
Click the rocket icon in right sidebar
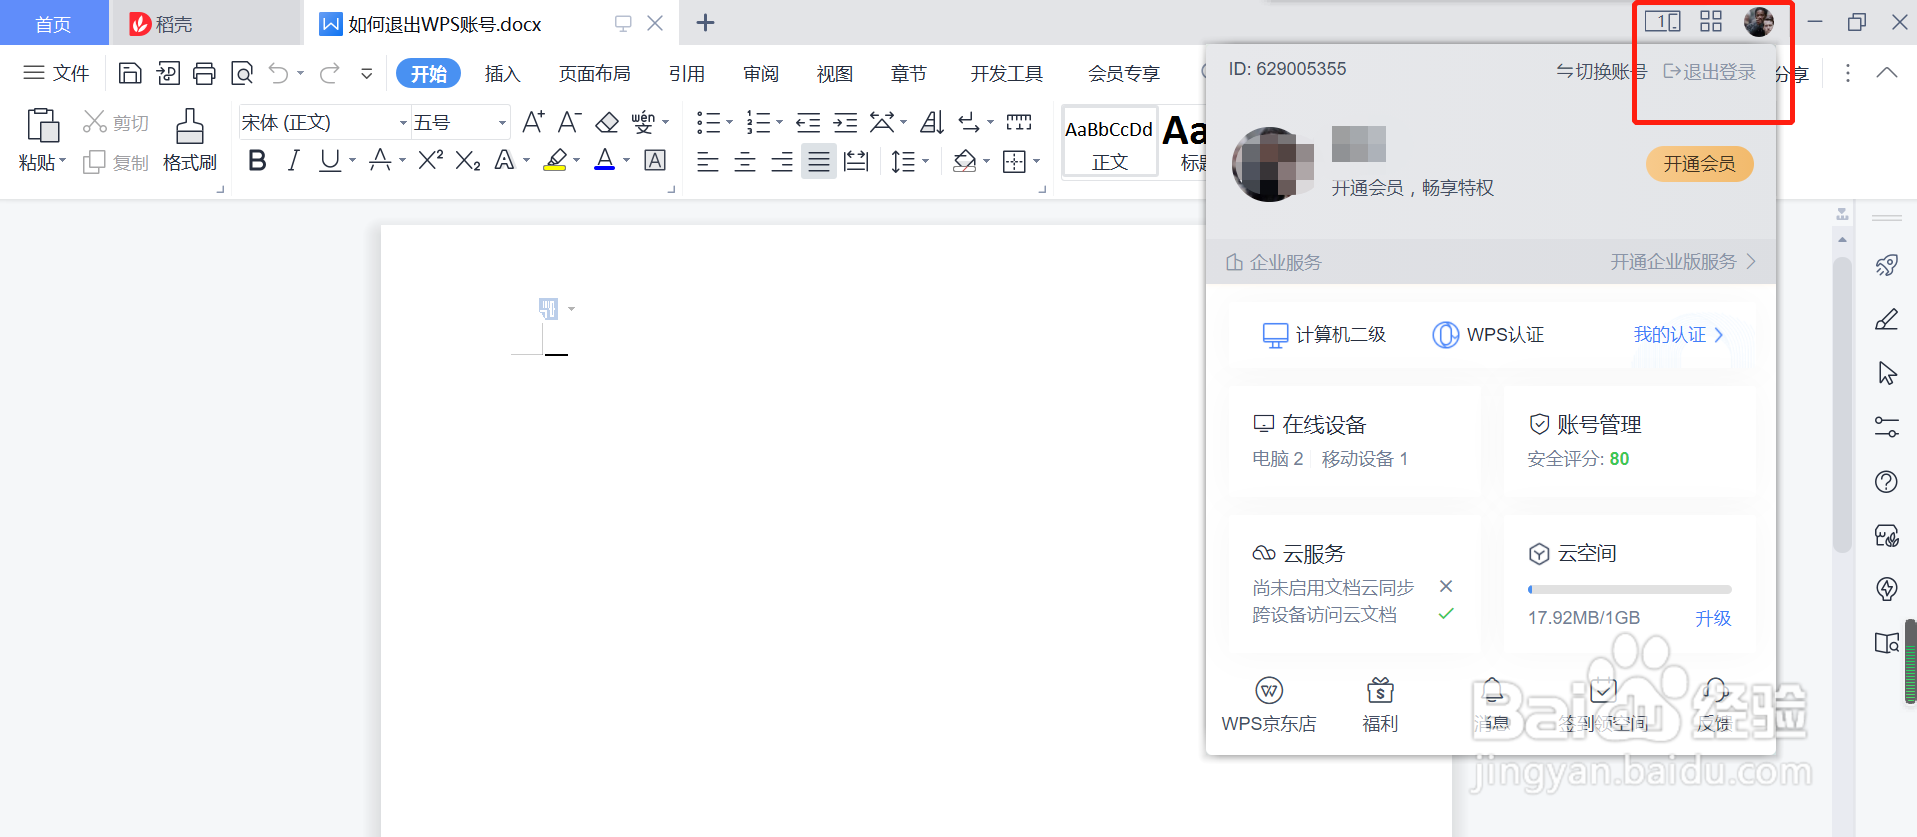point(1887,265)
